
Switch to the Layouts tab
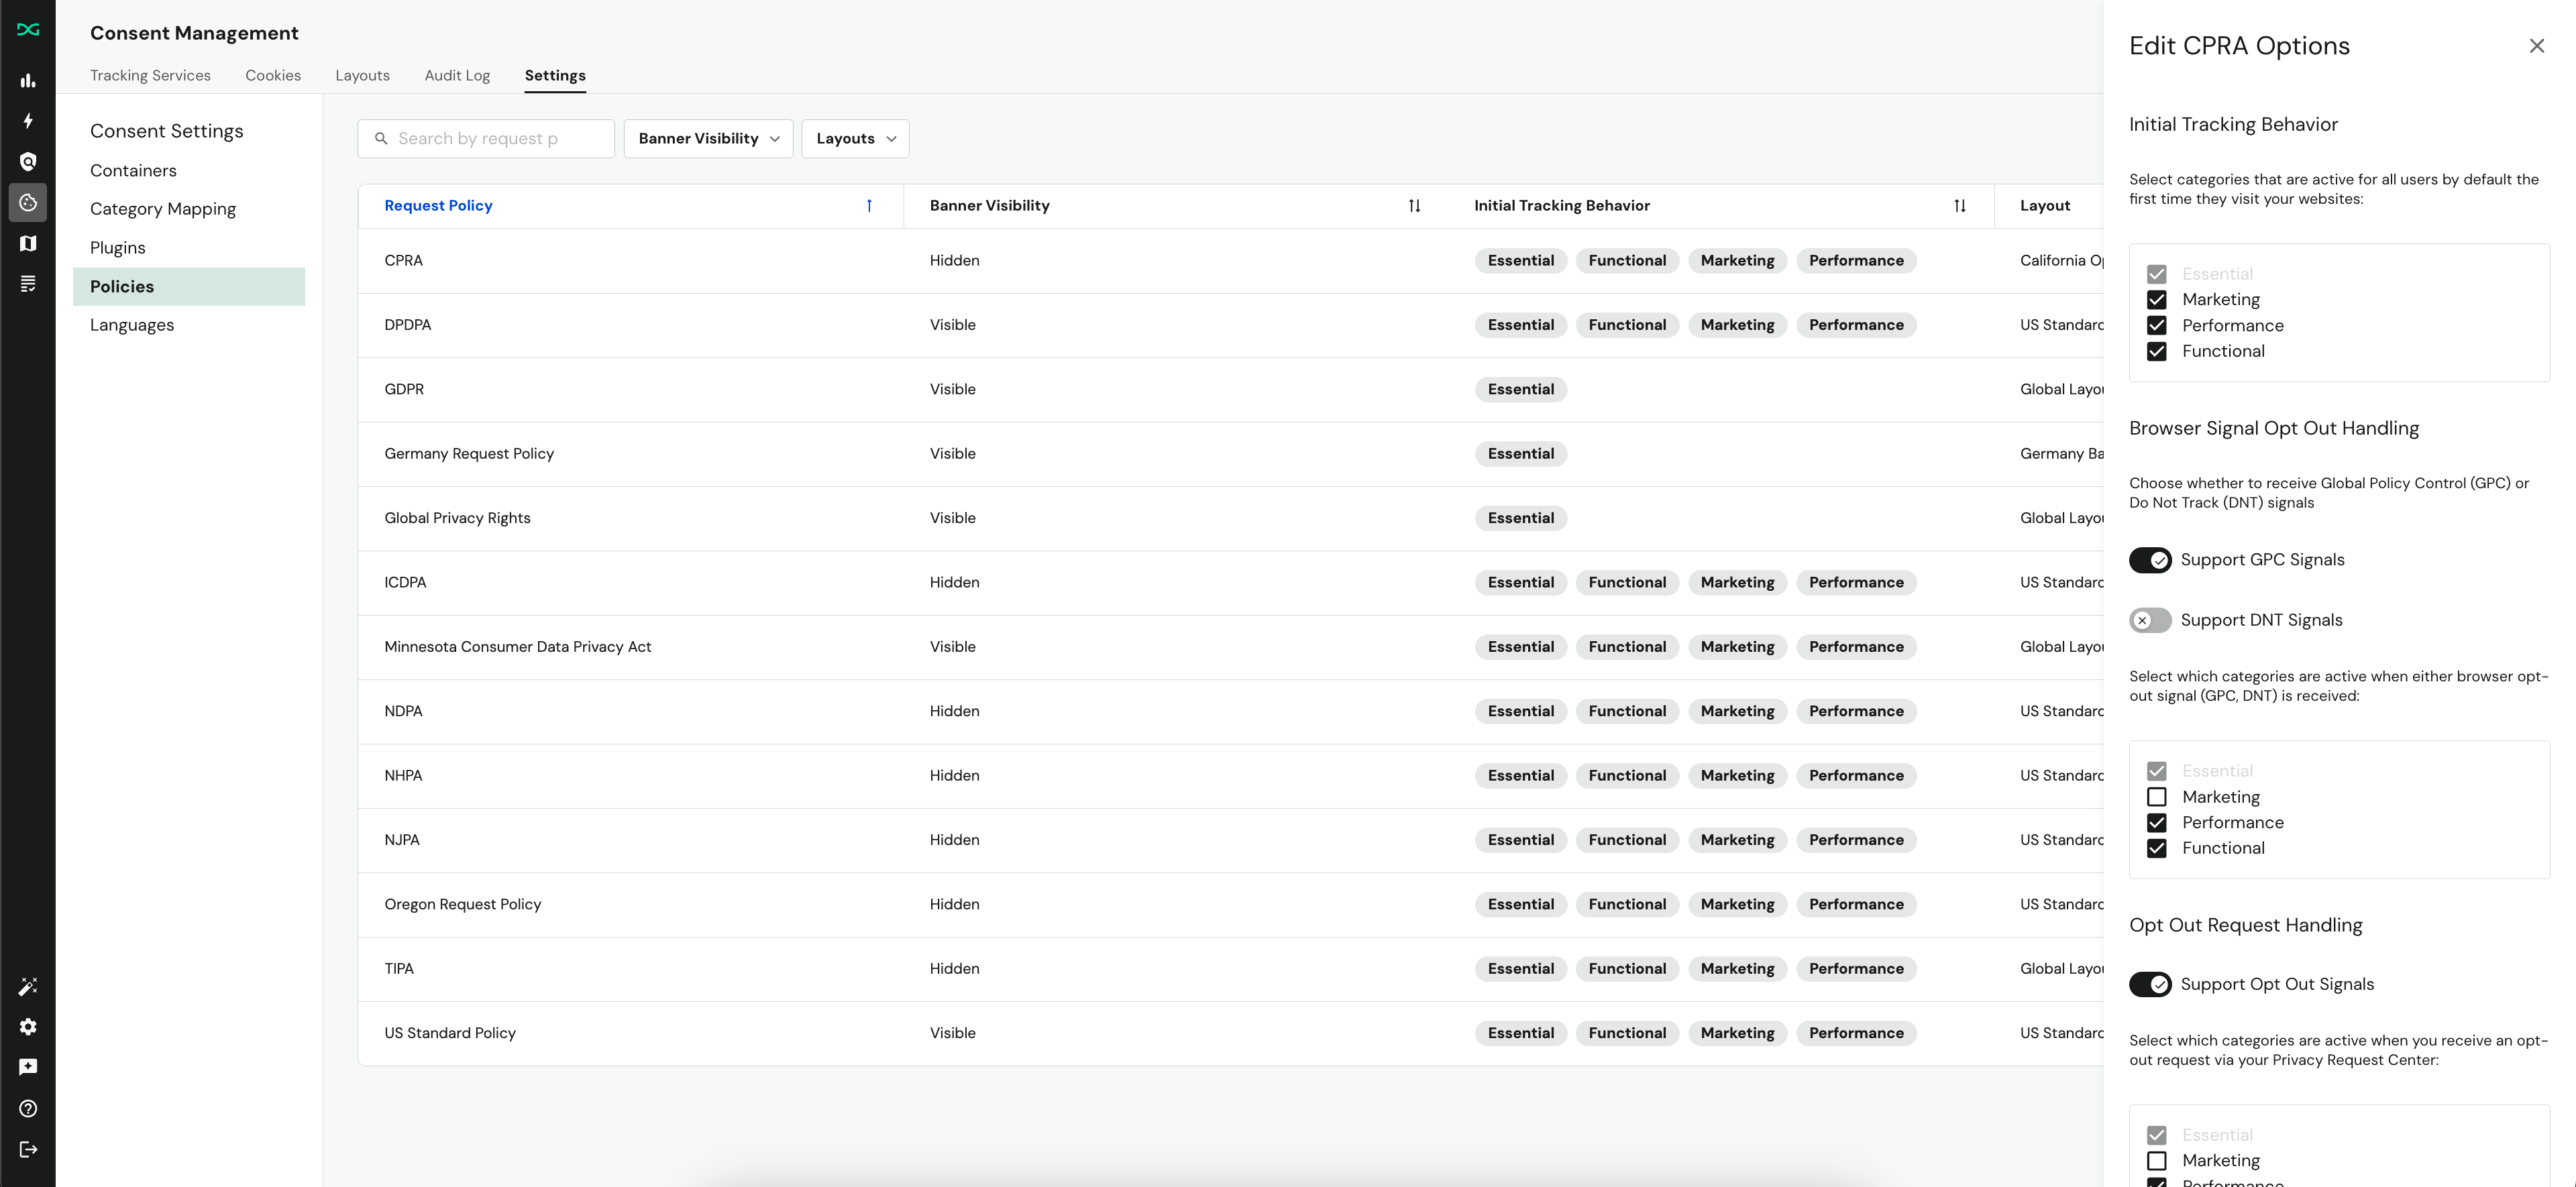(x=362, y=76)
